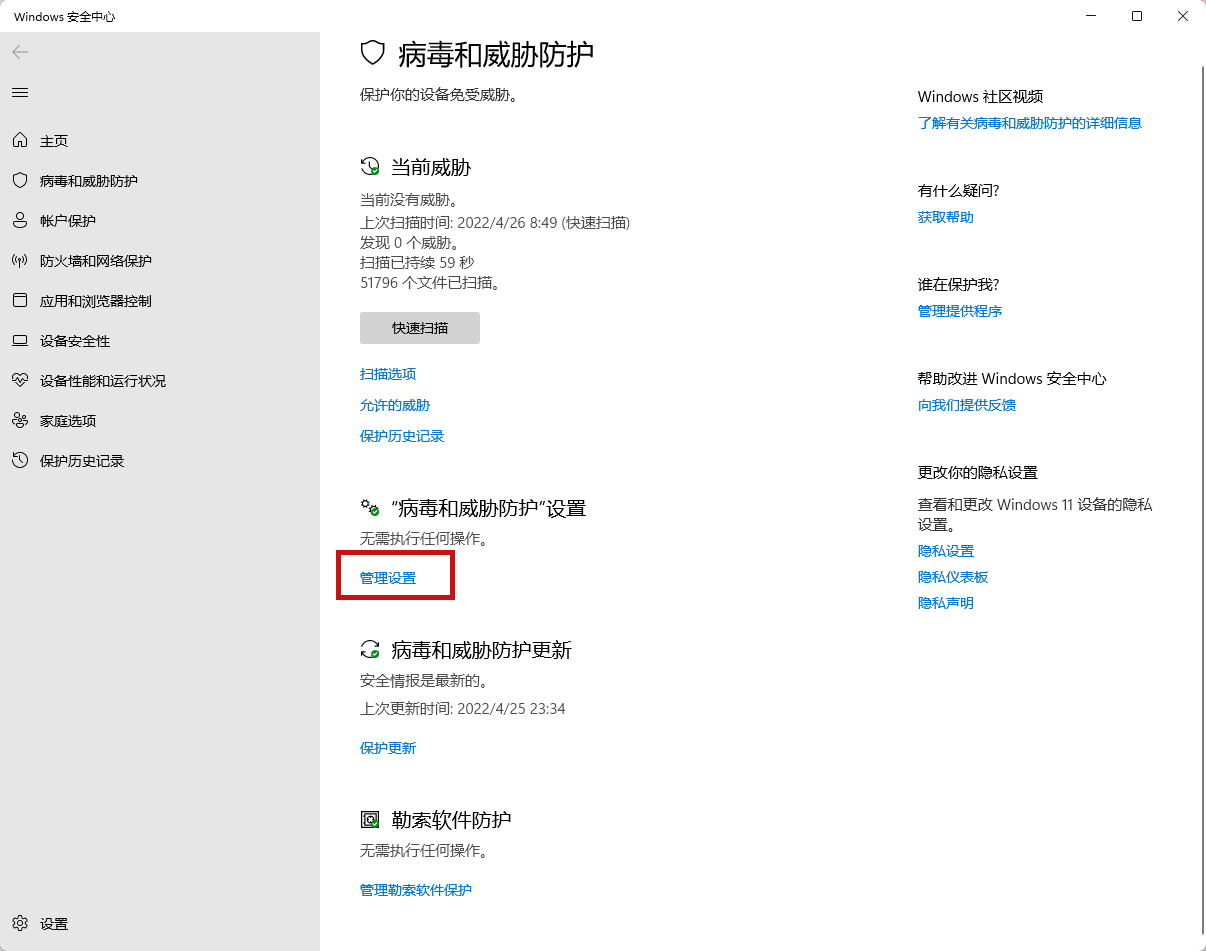Viewport: 1206px width, 951px height.
Task: Open 隐私设置 link
Action: pos(946,551)
